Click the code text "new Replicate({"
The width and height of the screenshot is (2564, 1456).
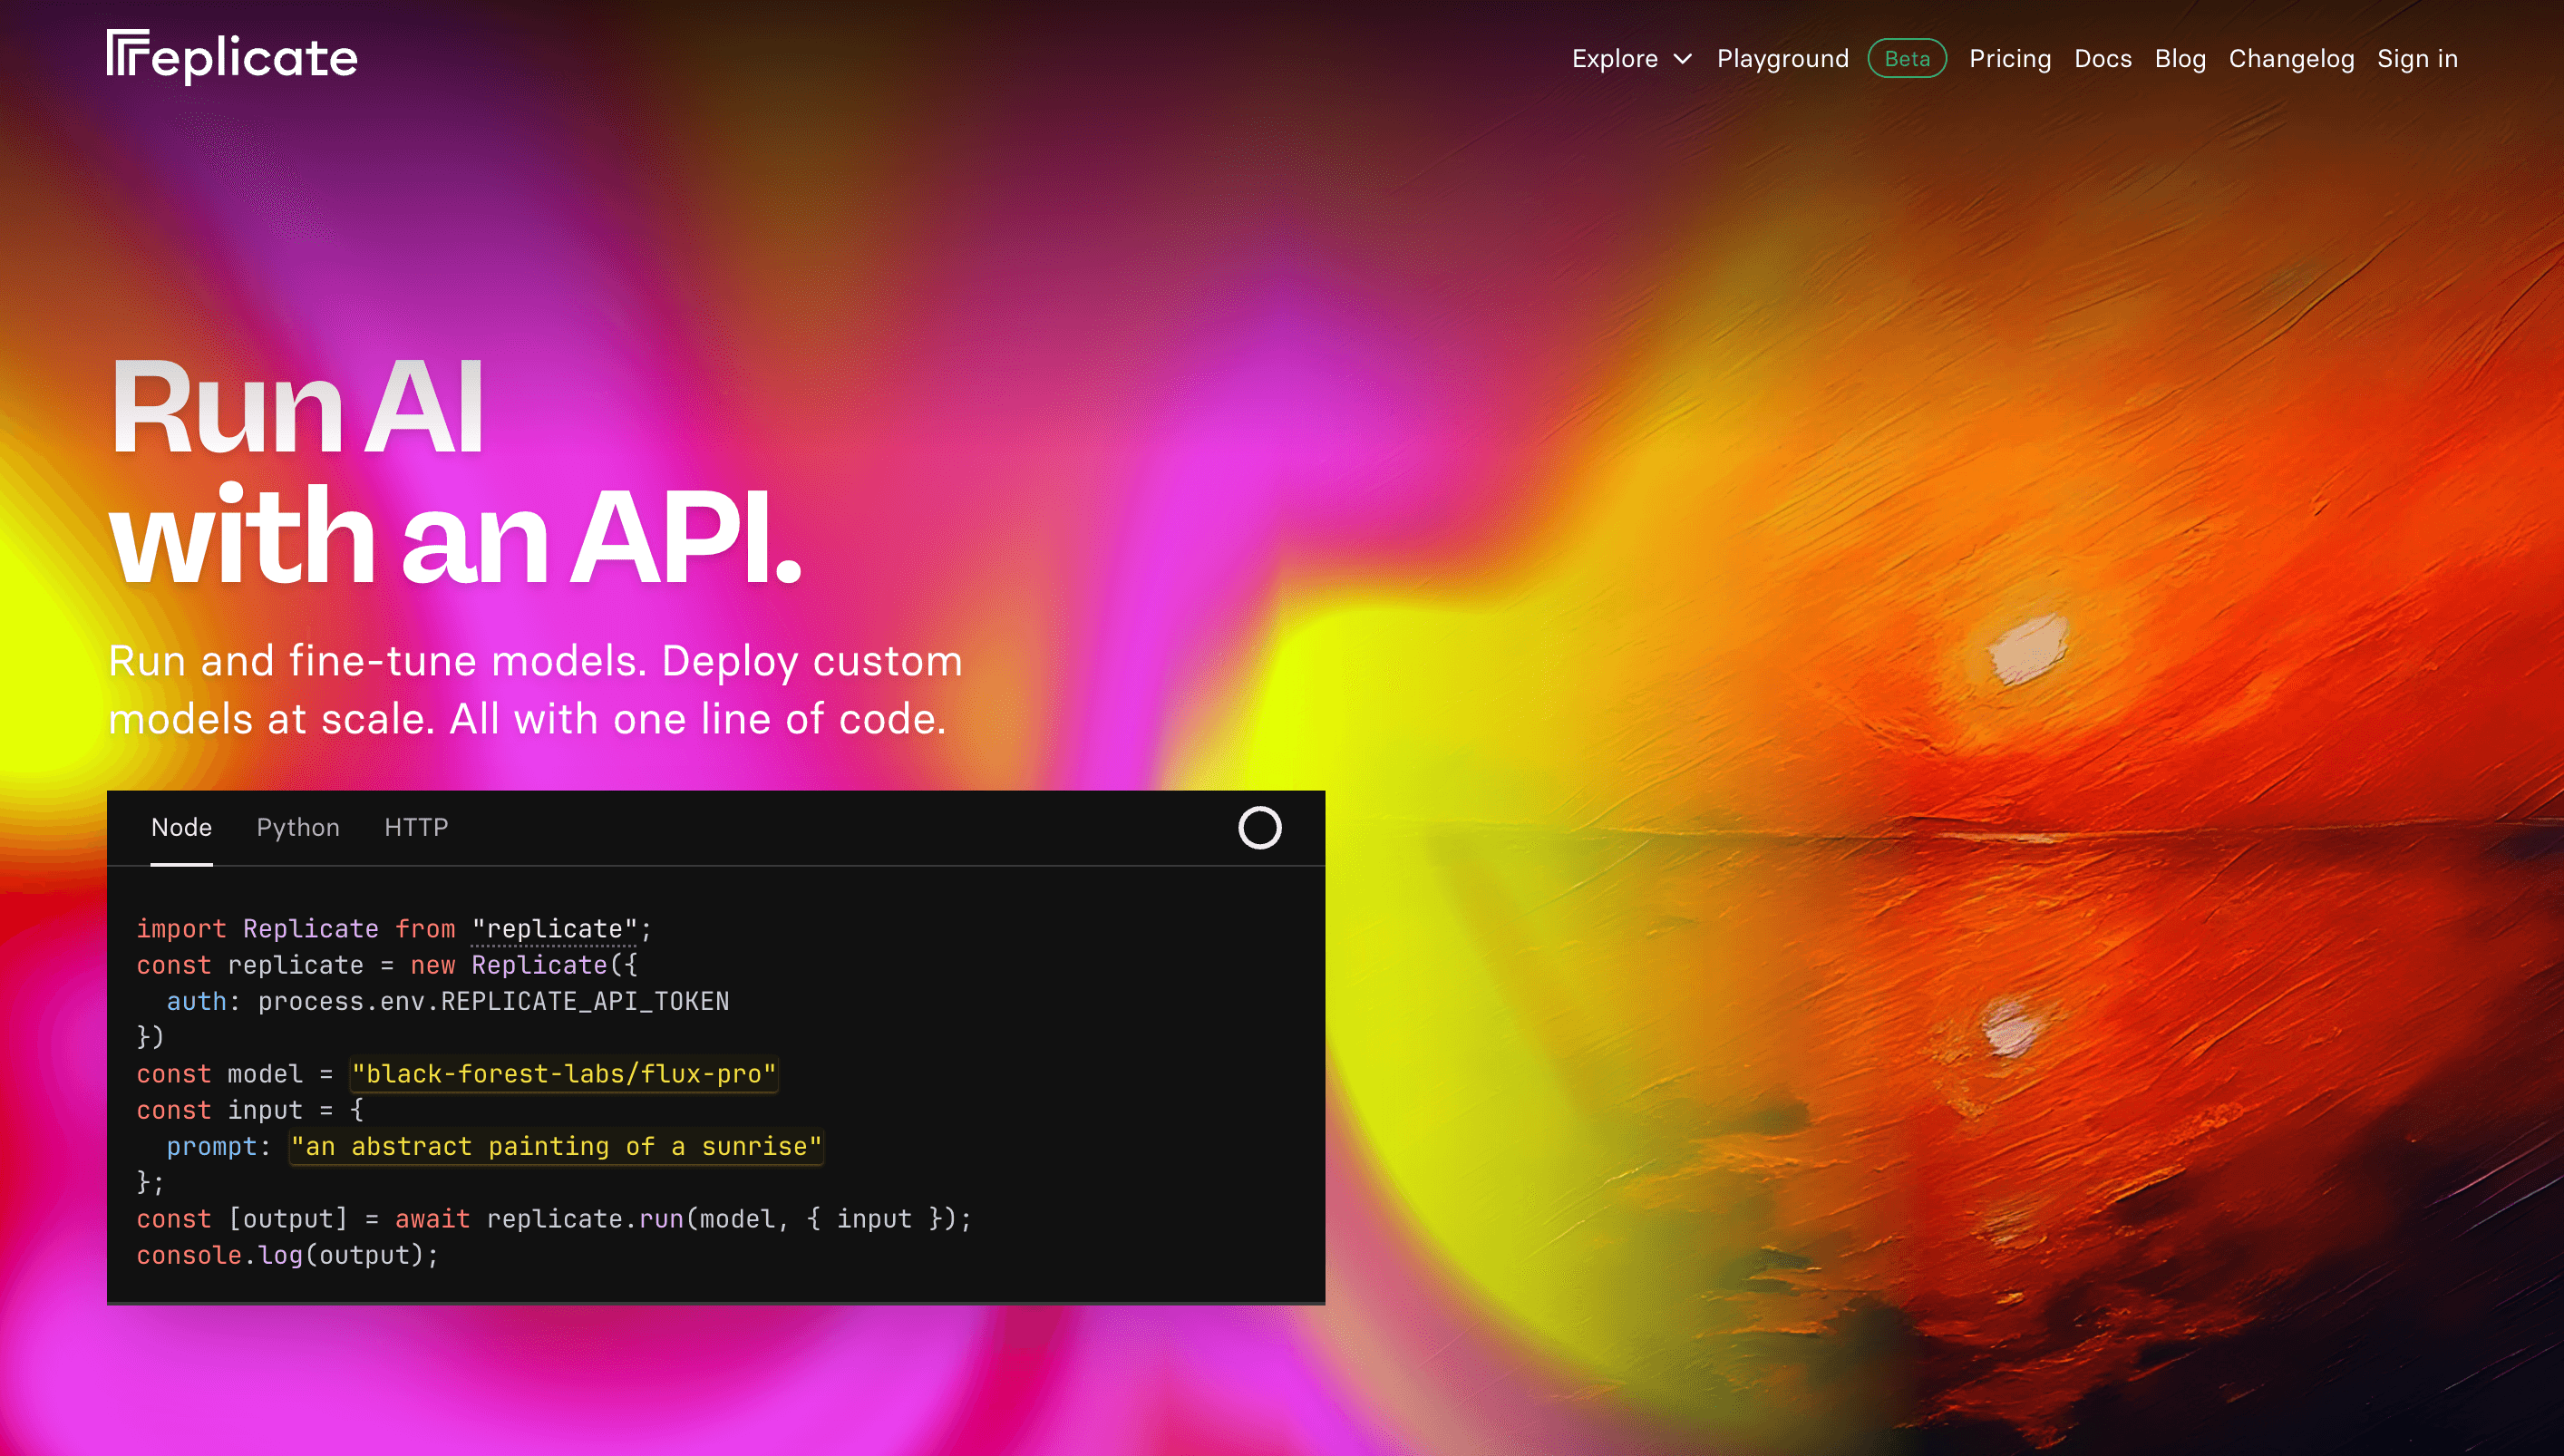[x=524, y=965]
